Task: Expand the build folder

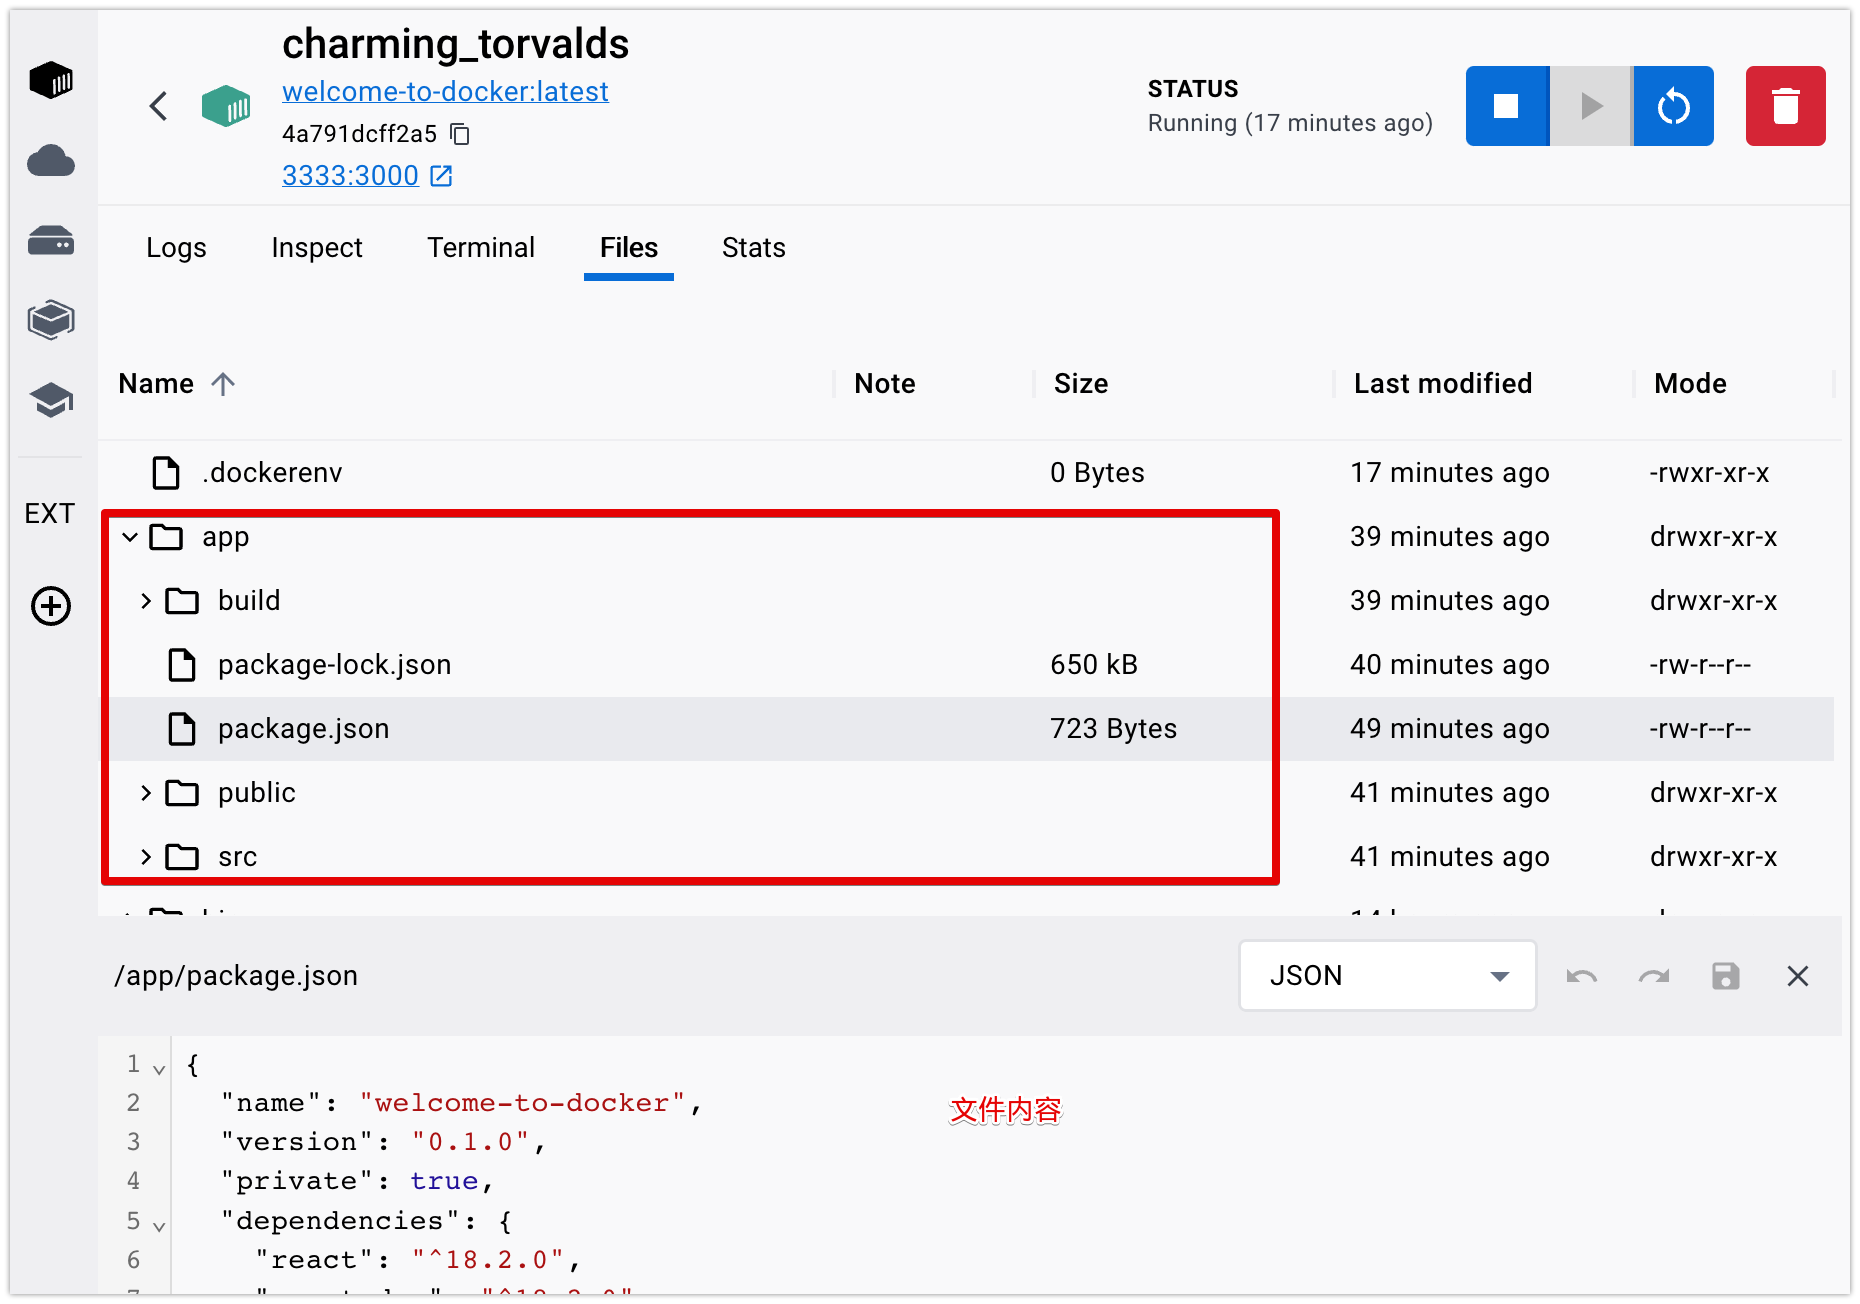Action: pos(146,601)
